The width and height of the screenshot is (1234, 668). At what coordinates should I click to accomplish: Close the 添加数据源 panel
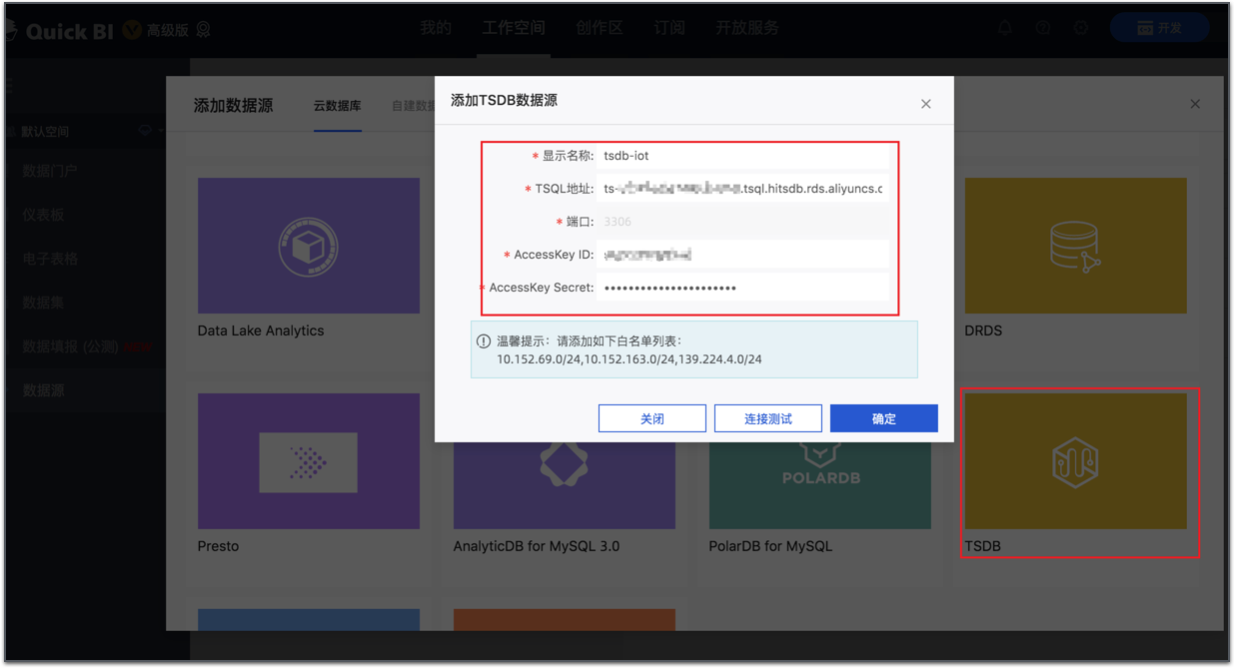pos(1195,104)
